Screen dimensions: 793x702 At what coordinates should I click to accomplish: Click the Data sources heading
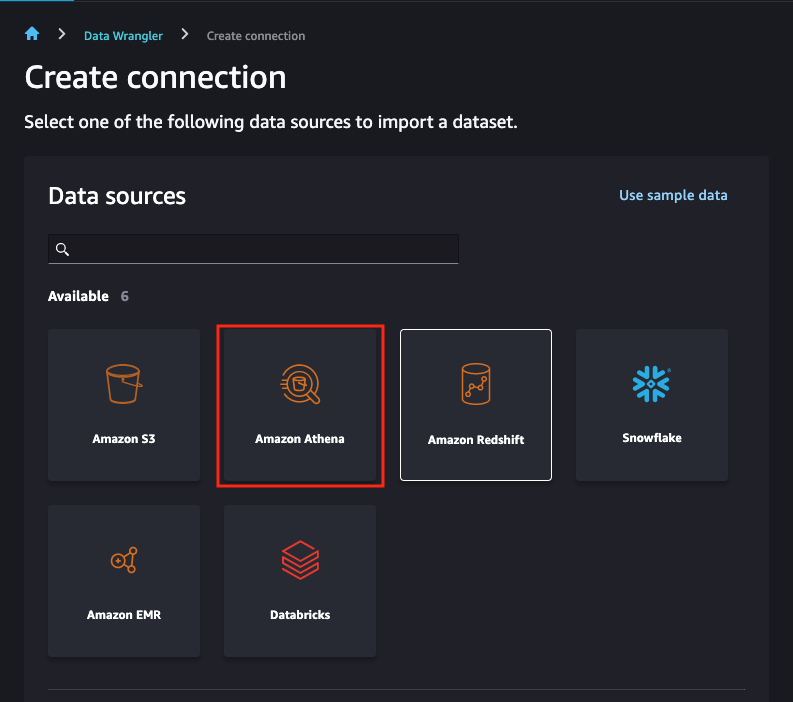(117, 196)
